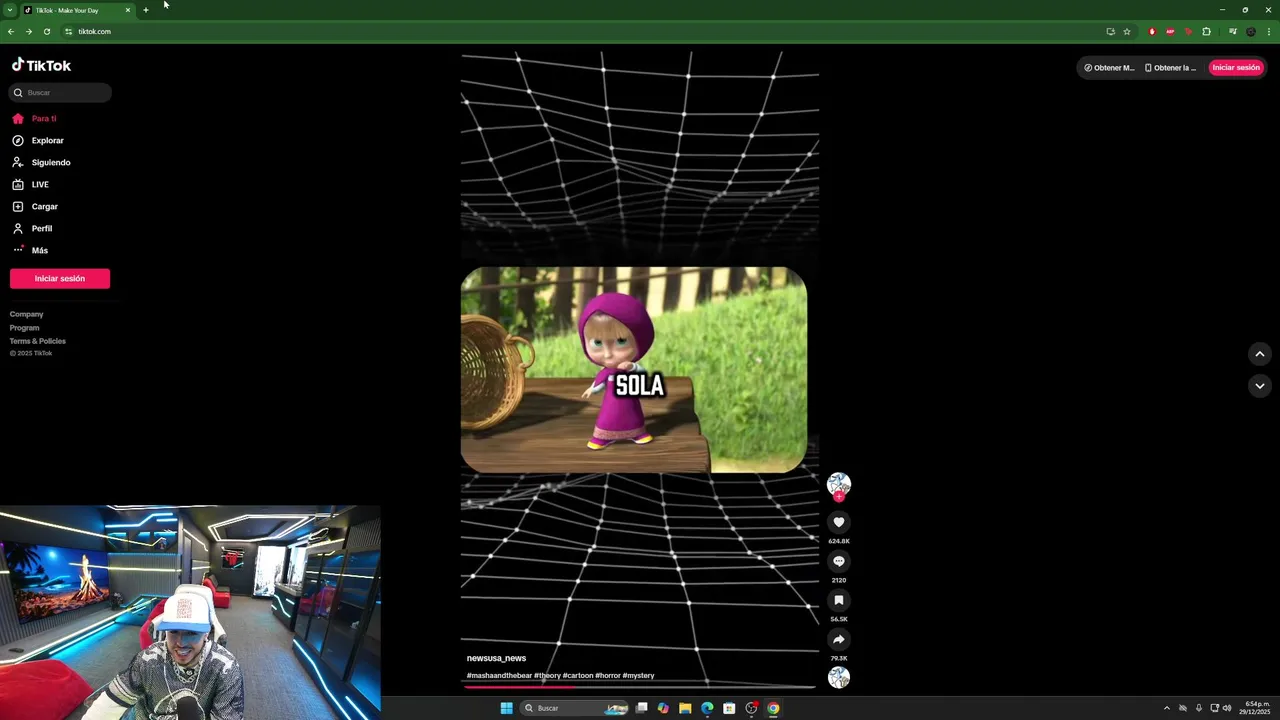Share the video using the arrow icon
Image resolution: width=1280 pixels, height=720 pixels.
(x=839, y=639)
